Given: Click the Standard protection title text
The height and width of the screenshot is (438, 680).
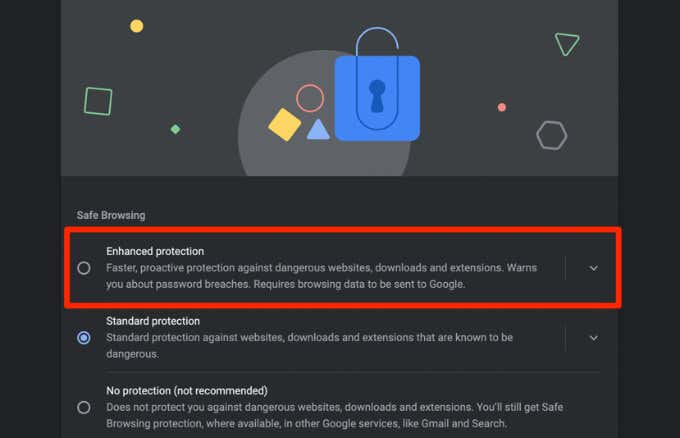Looking at the screenshot, I should tap(153, 321).
